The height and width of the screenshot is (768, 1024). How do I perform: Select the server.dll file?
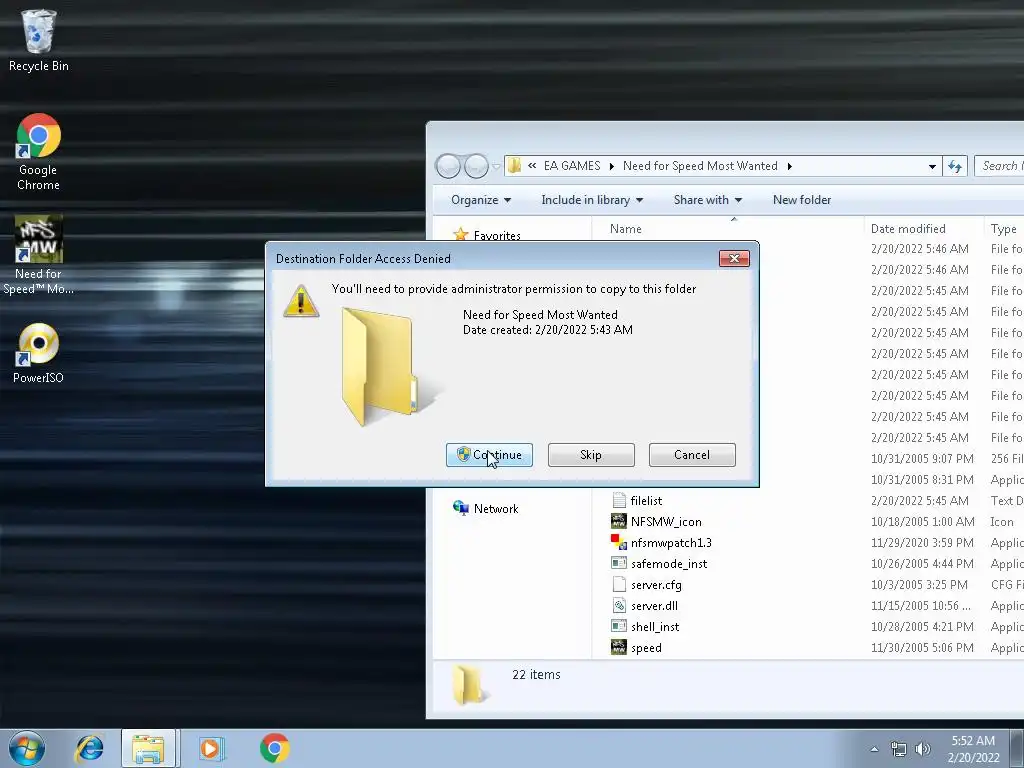point(654,605)
